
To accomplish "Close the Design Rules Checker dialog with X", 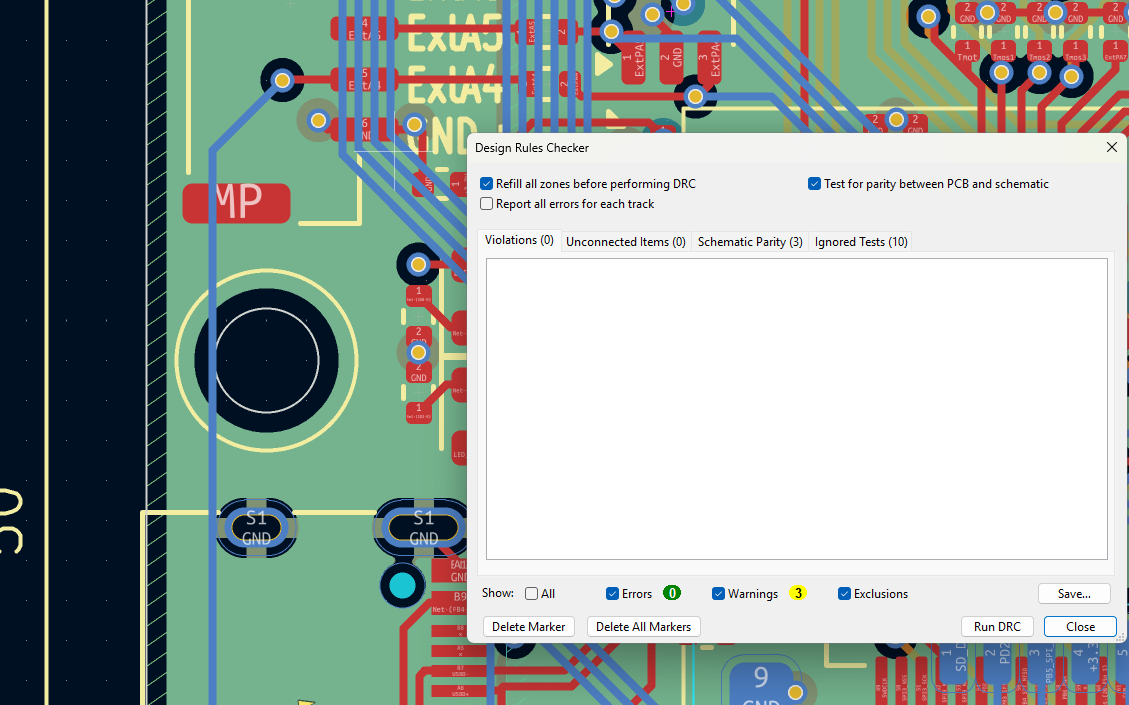I will click(1112, 148).
